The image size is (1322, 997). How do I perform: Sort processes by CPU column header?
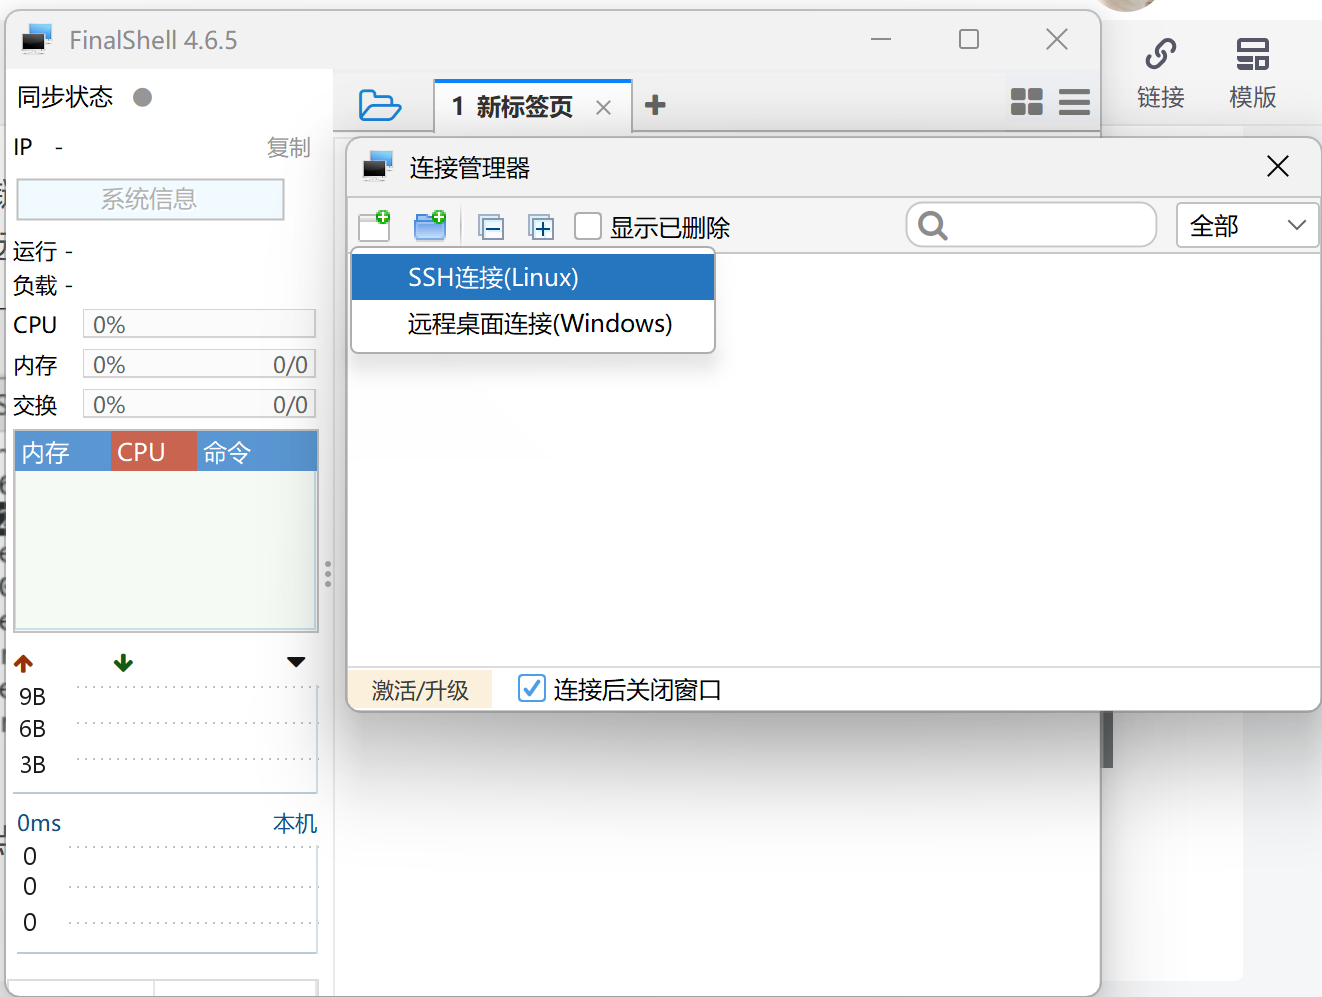[x=154, y=452]
